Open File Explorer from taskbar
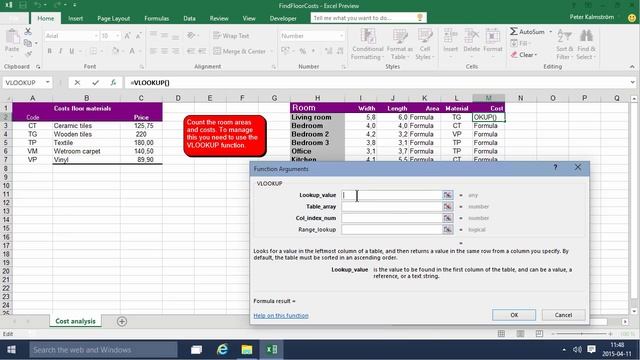Viewport: 640px width, 360px height. tap(247, 350)
